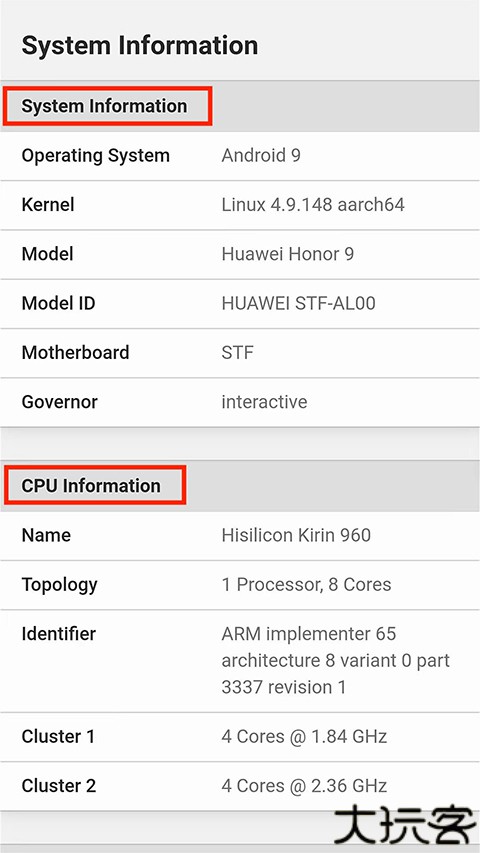This screenshot has height=853, width=480.
Task: Click the main System Information page title
Action: [x=139, y=45]
